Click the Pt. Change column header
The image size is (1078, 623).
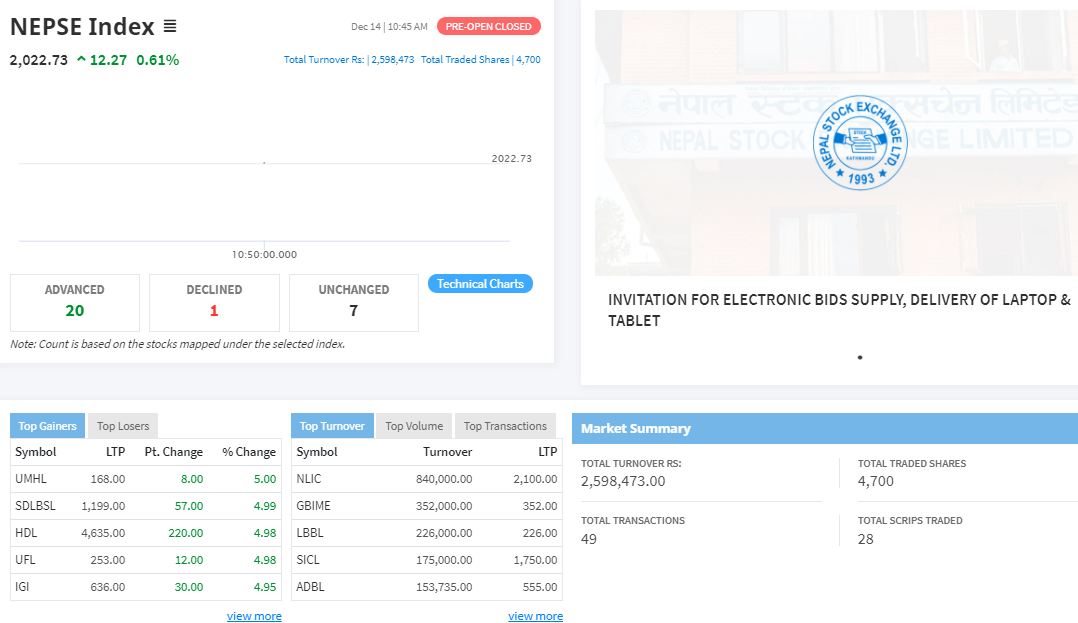(174, 452)
